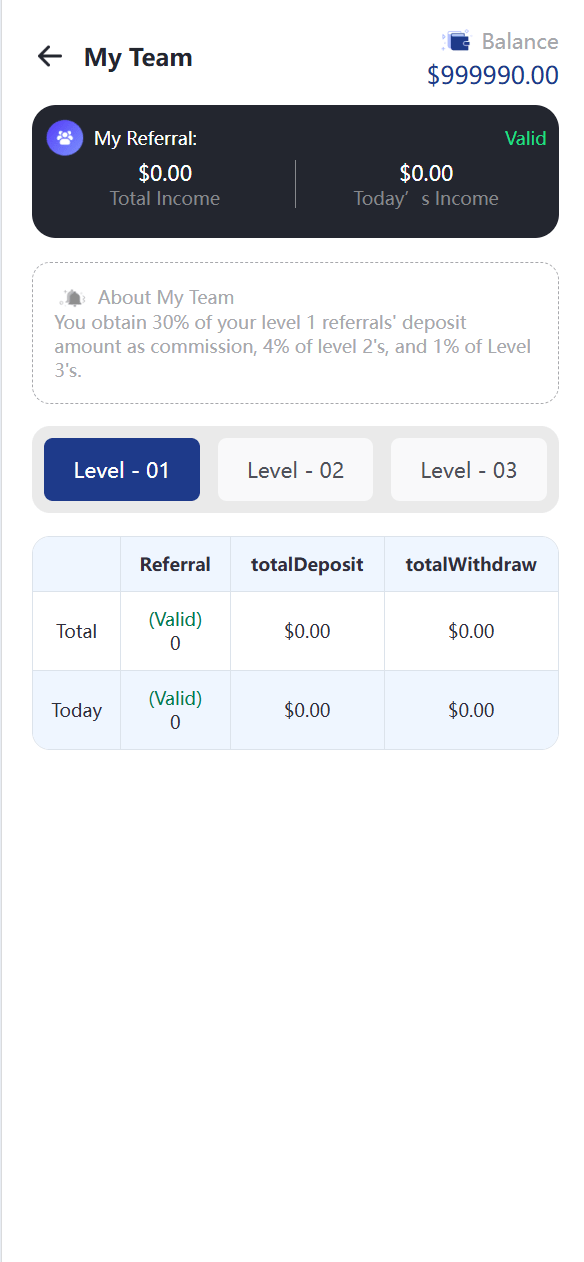The image size is (584, 1262).
Task: Click the Total Income amount
Action: coord(165,174)
